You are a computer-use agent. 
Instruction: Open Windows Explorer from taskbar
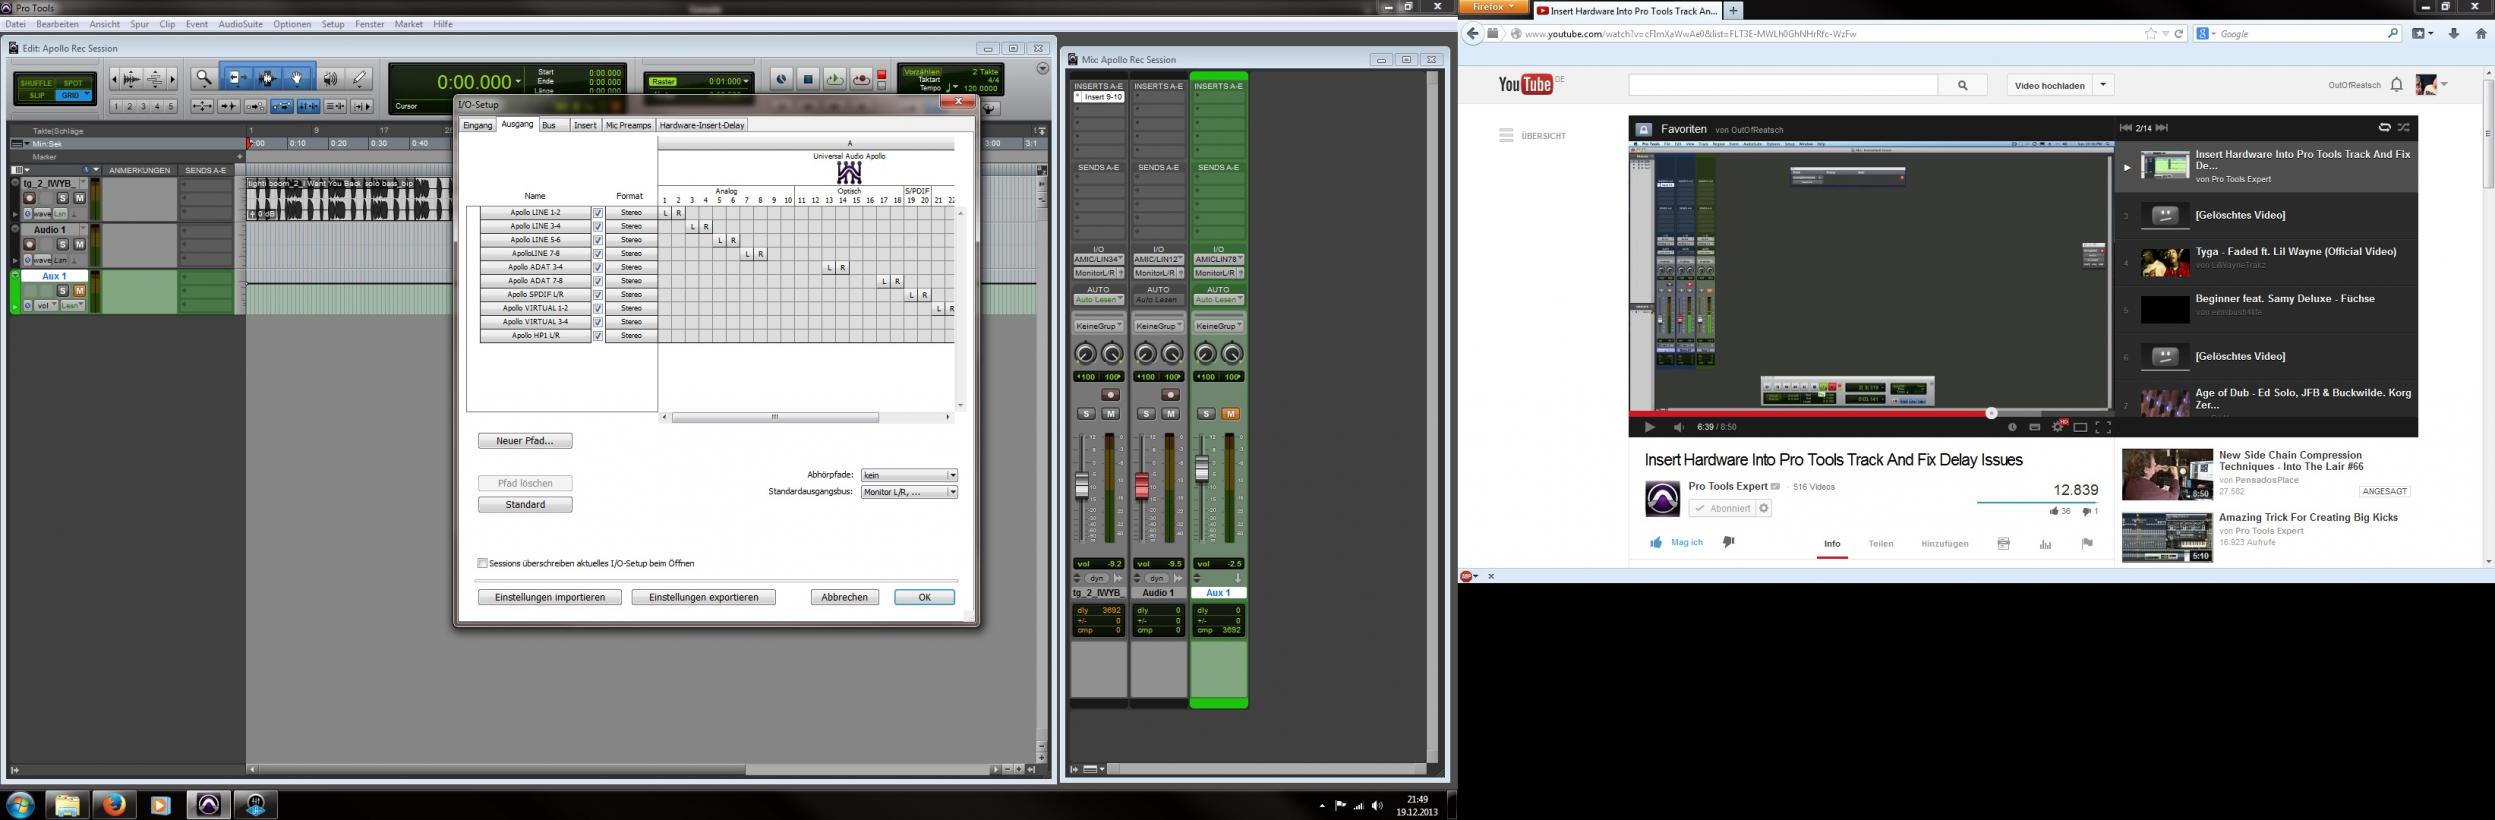tap(66, 804)
